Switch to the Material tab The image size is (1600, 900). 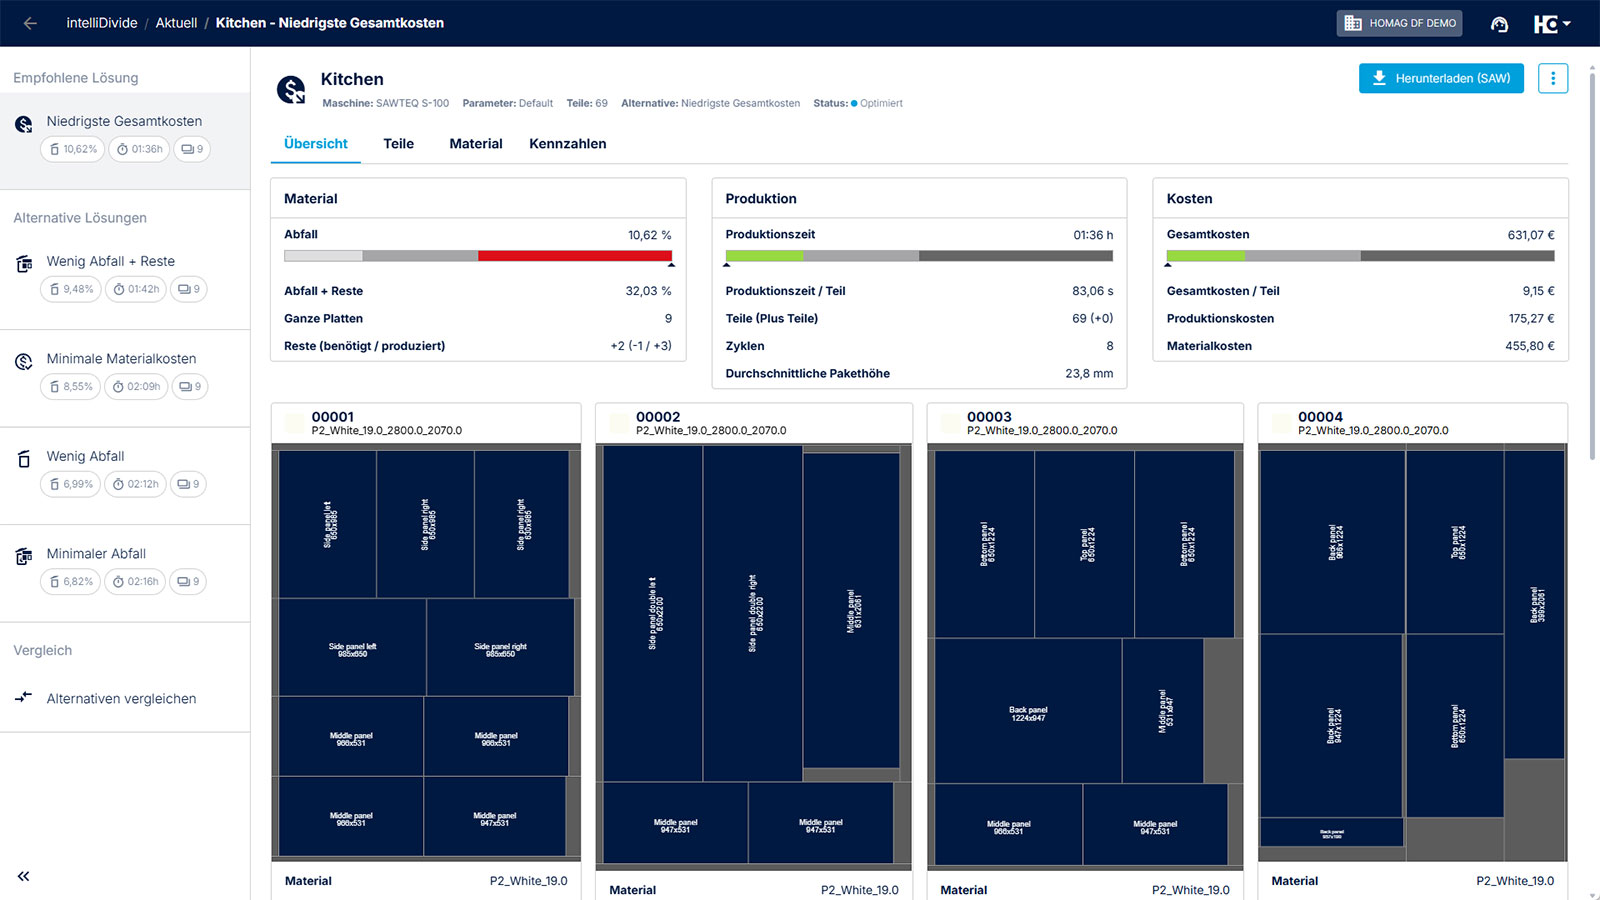pyautogui.click(x=475, y=144)
